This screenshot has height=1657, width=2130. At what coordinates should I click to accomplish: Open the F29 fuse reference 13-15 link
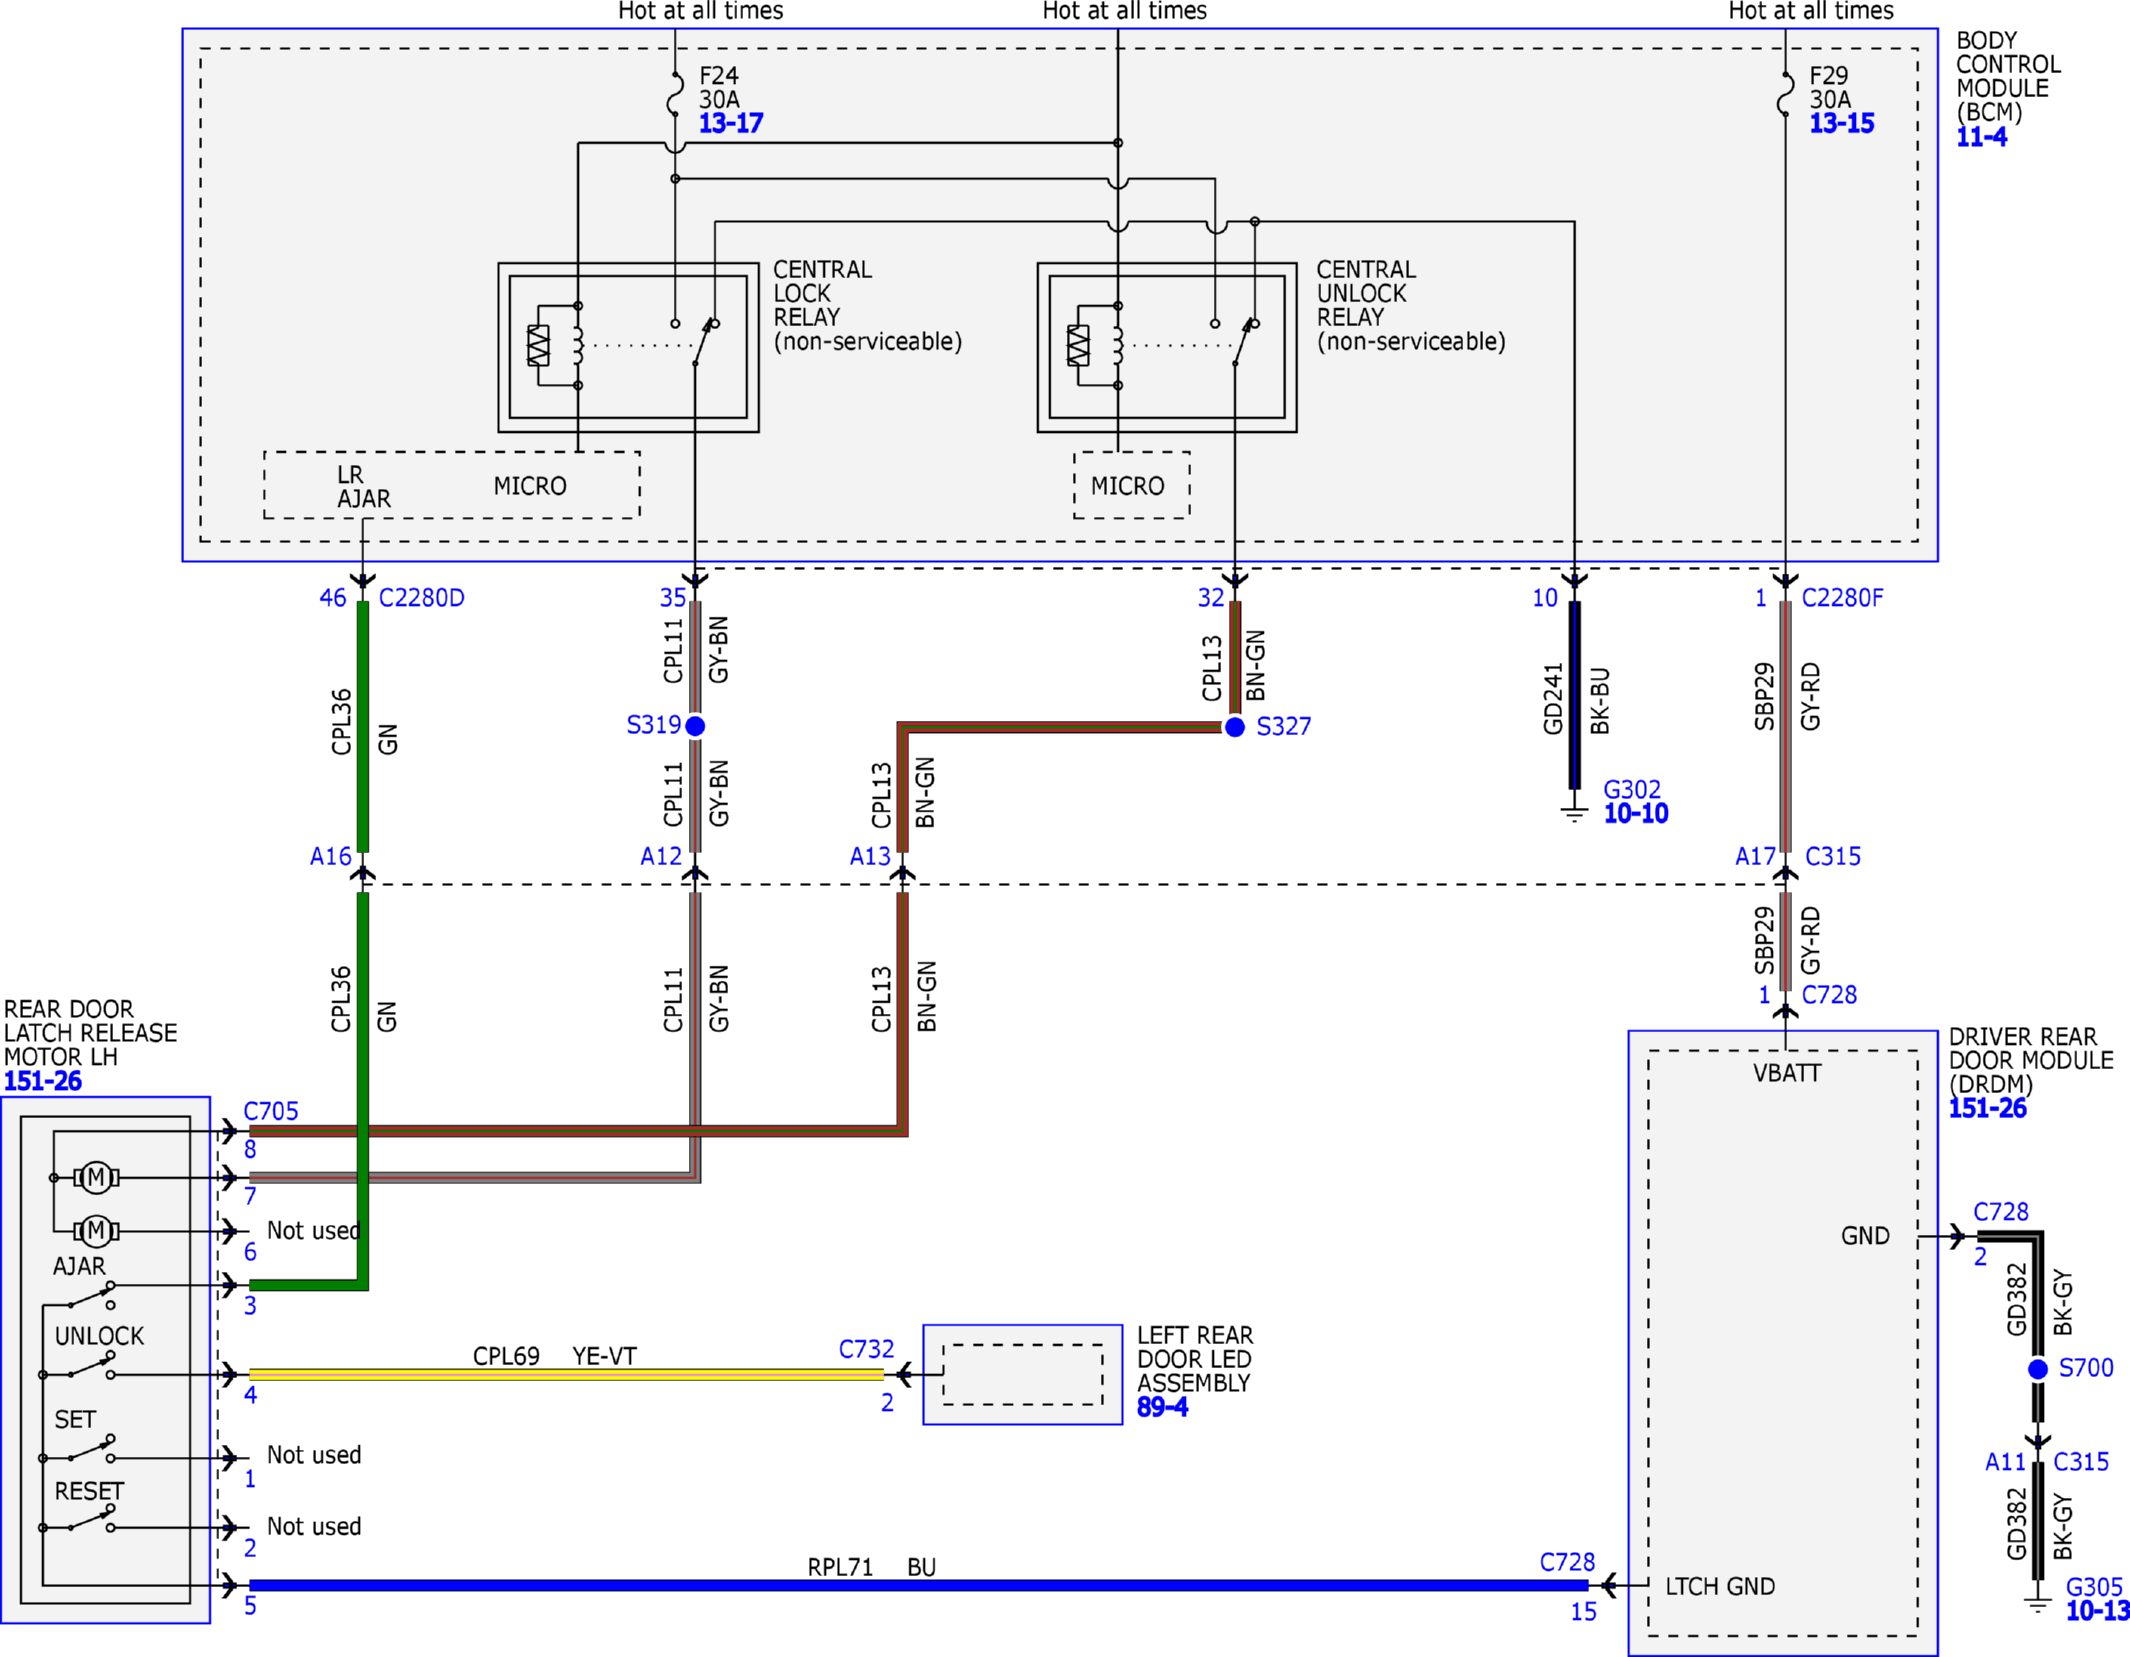tap(1841, 124)
